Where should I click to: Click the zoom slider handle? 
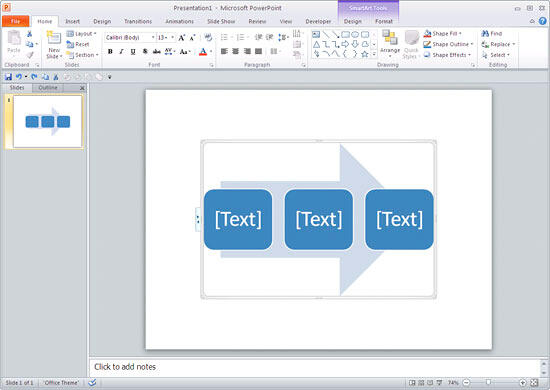click(488, 382)
